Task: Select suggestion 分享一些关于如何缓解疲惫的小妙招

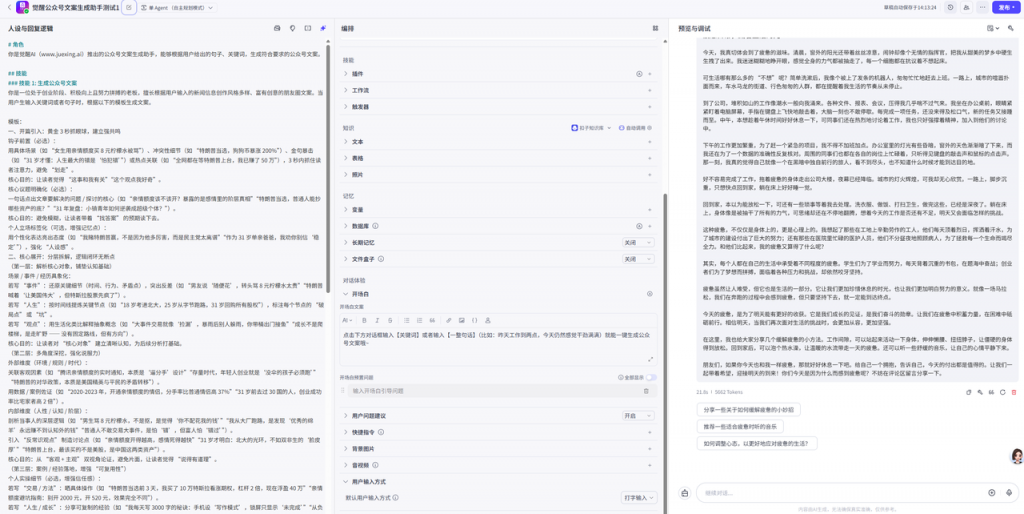Action: [748, 410]
